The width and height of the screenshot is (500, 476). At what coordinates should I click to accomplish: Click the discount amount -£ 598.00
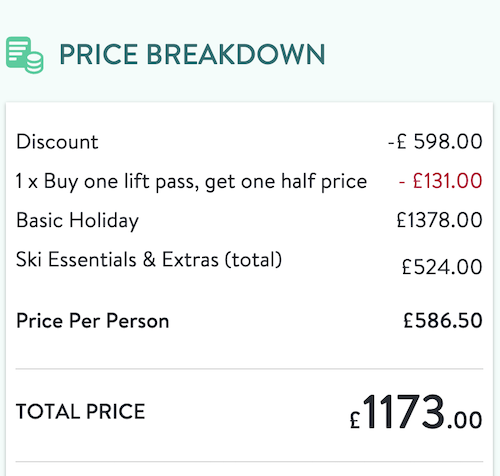(435, 141)
